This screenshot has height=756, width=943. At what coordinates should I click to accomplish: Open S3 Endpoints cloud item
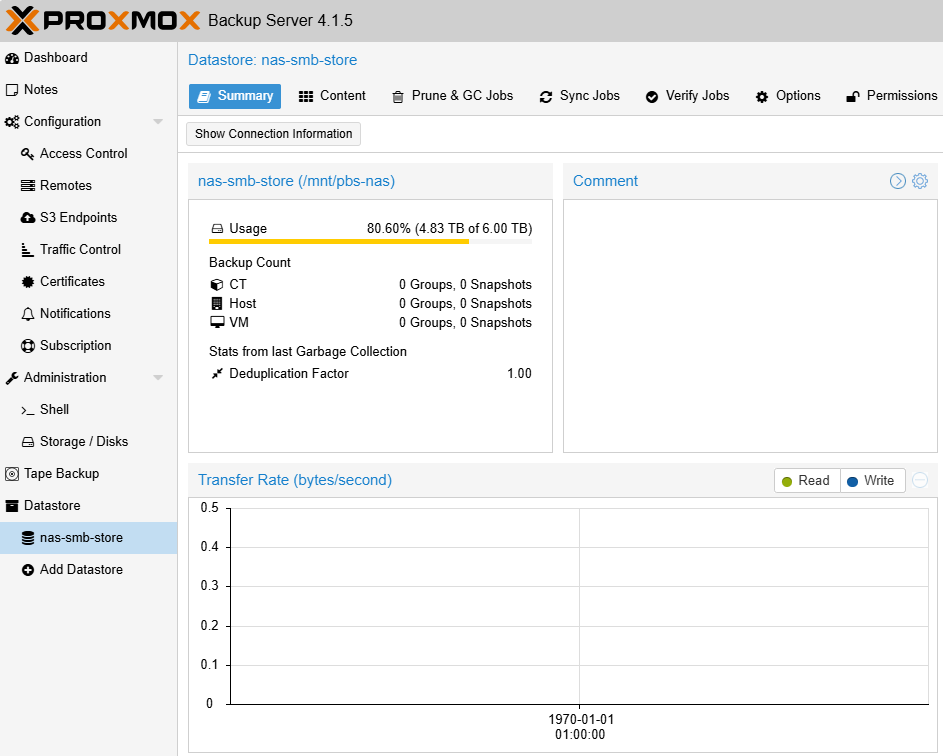(x=78, y=217)
